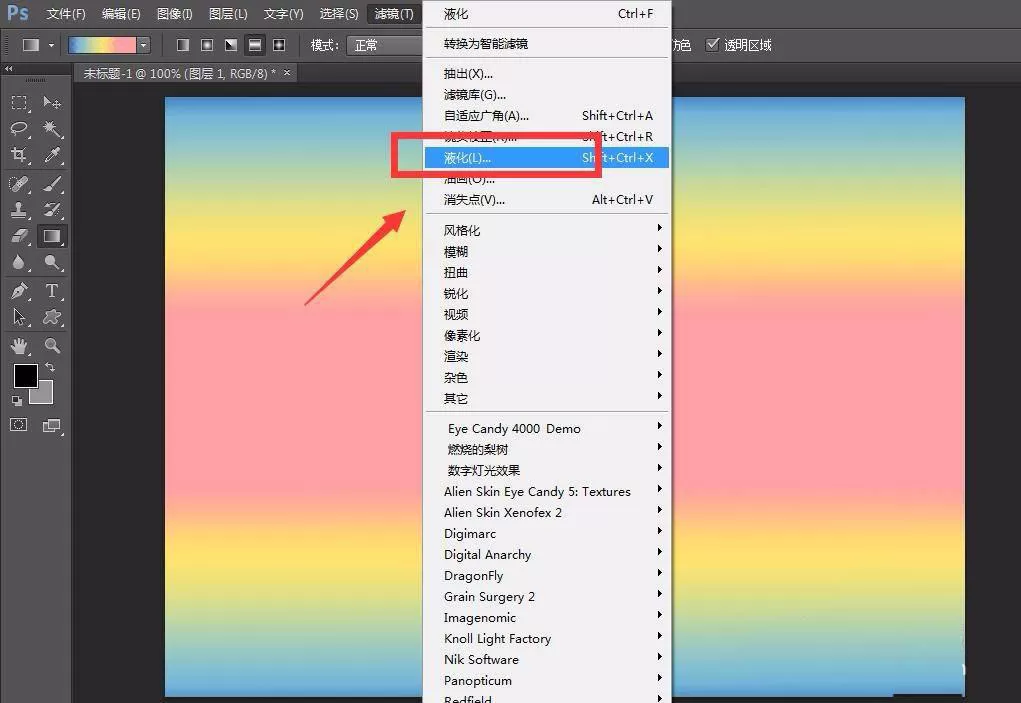Select the Blur tool
This screenshot has height=703, width=1021.
(x=20, y=262)
